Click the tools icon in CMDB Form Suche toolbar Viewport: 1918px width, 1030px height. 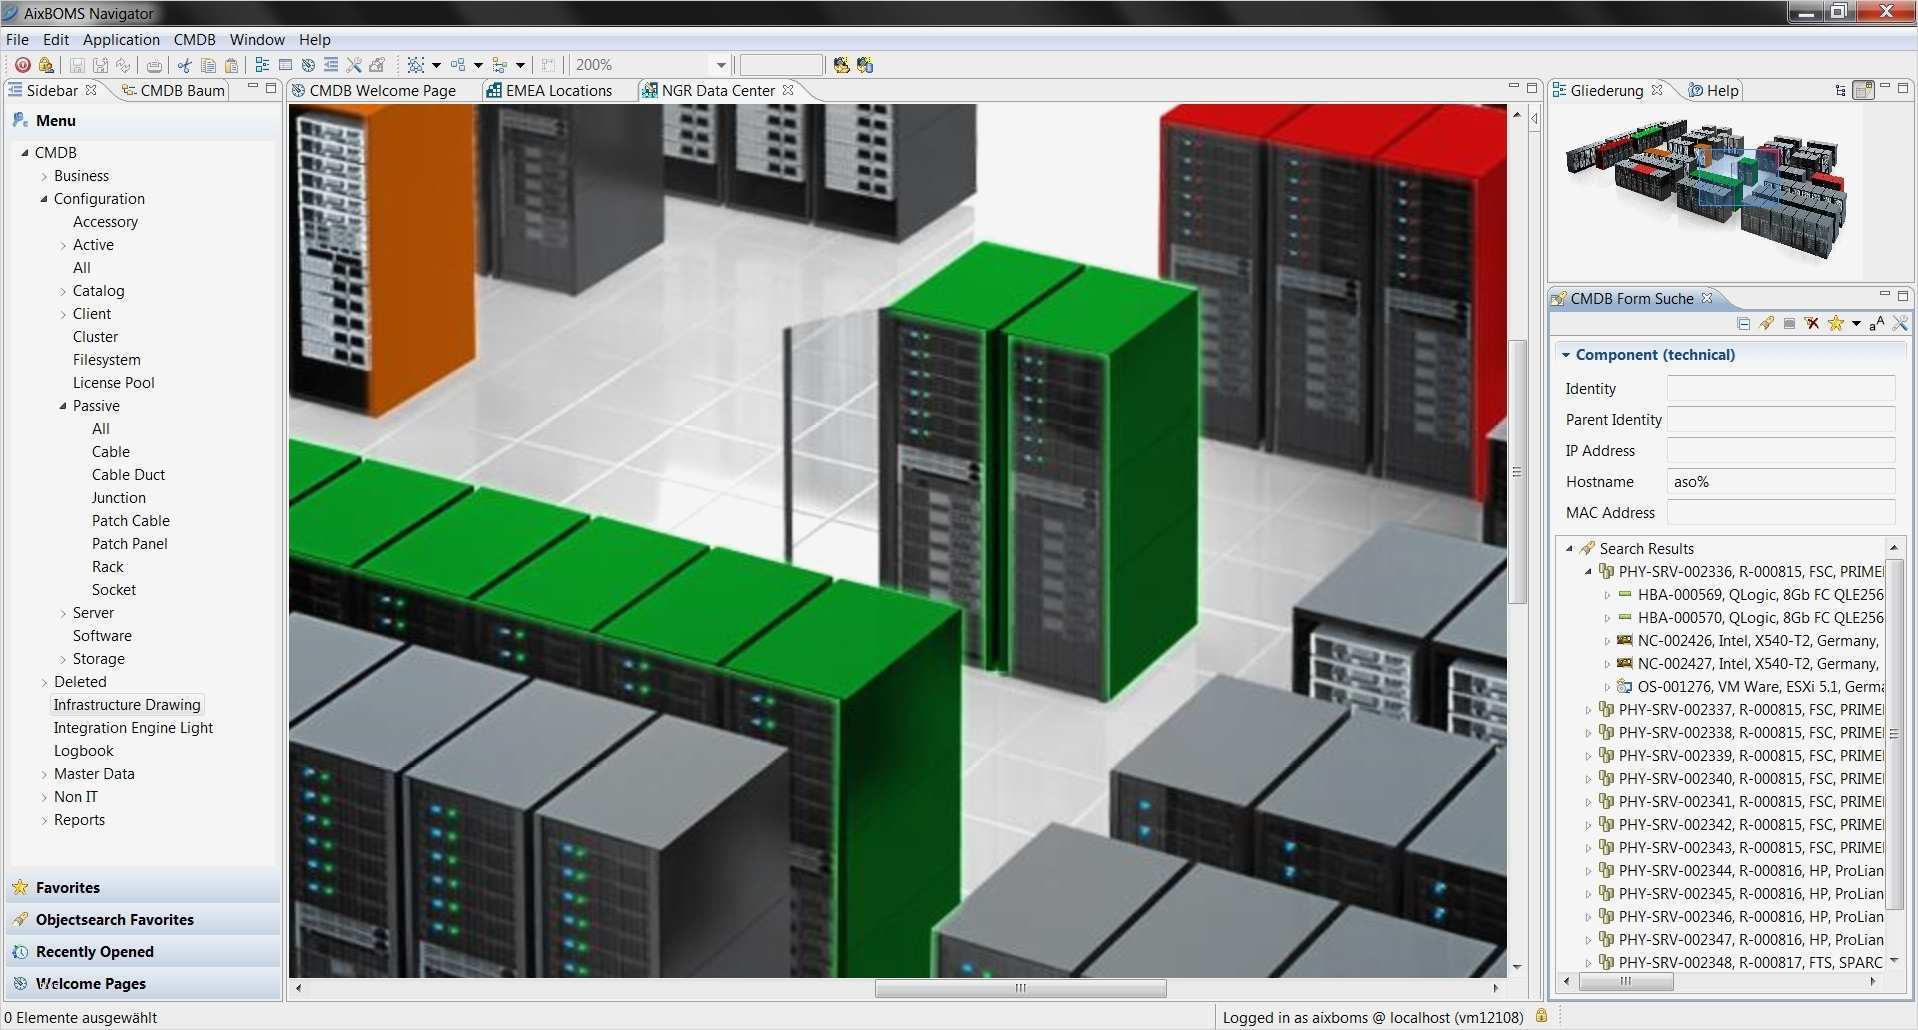(x=1900, y=323)
